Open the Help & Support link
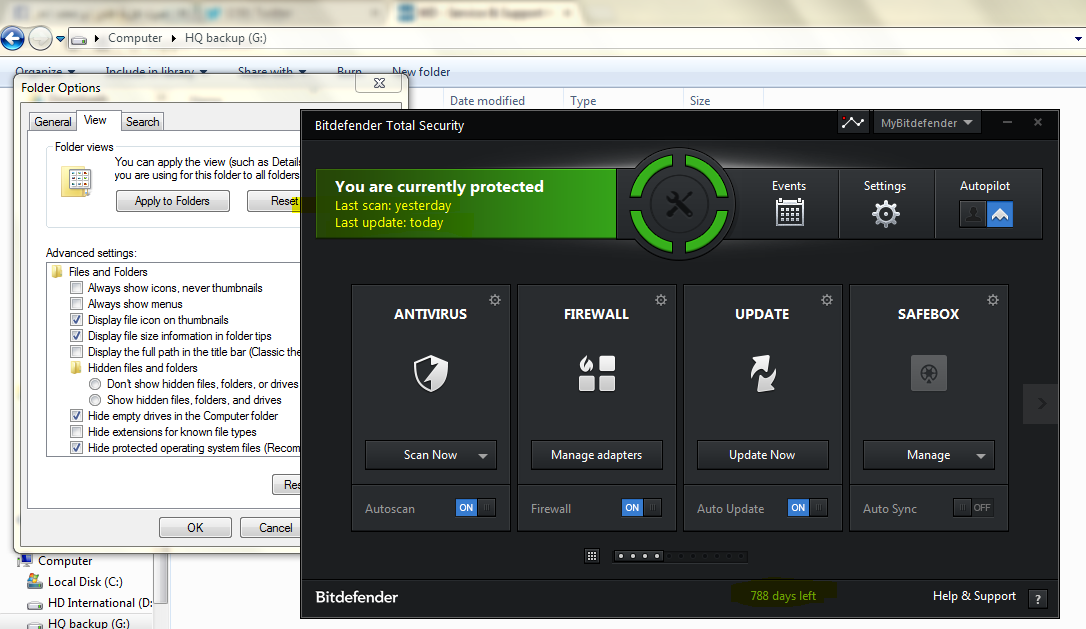 (x=974, y=596)
